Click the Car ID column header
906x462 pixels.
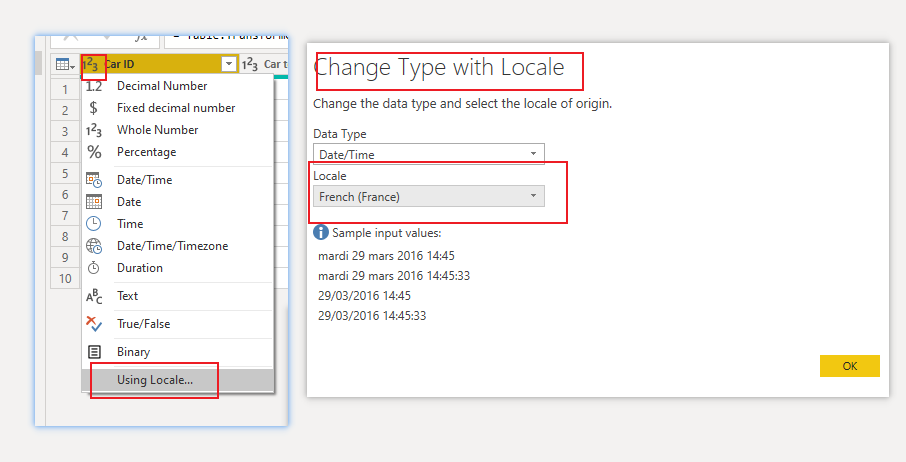(157, 64)
